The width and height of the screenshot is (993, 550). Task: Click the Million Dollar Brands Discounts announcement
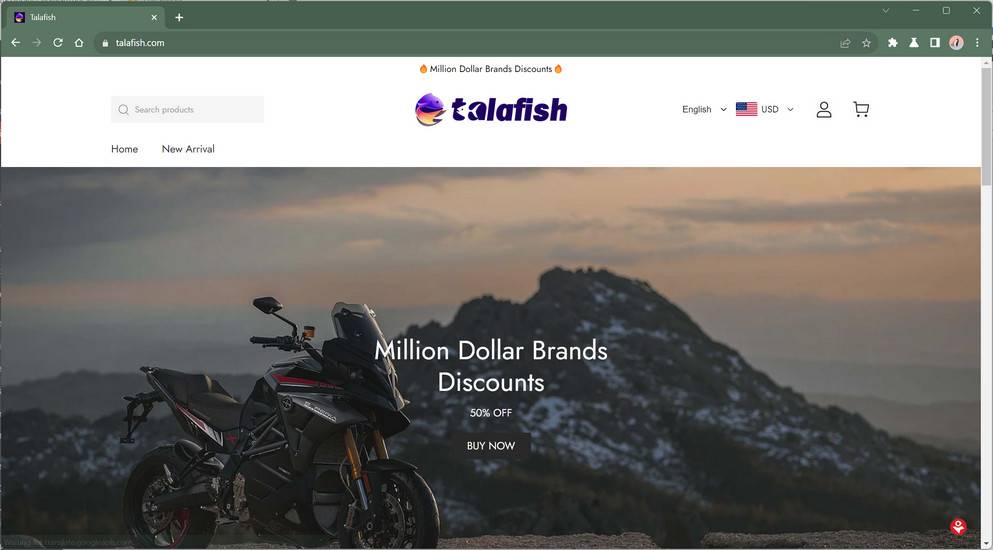(x=491, y=68)
